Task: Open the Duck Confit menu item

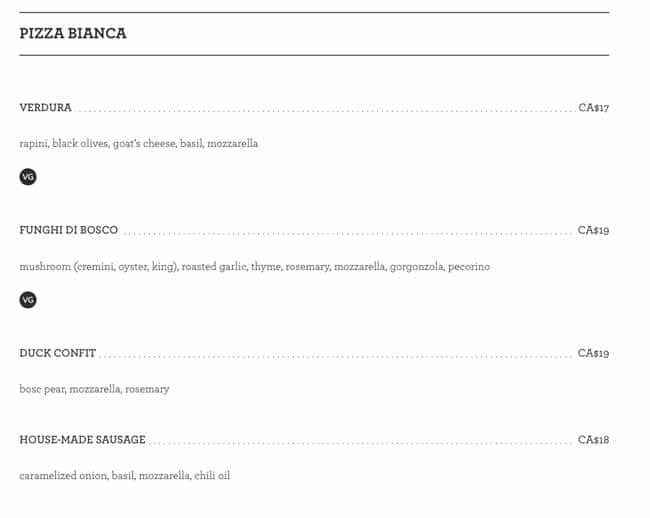Action: [58, 354]
